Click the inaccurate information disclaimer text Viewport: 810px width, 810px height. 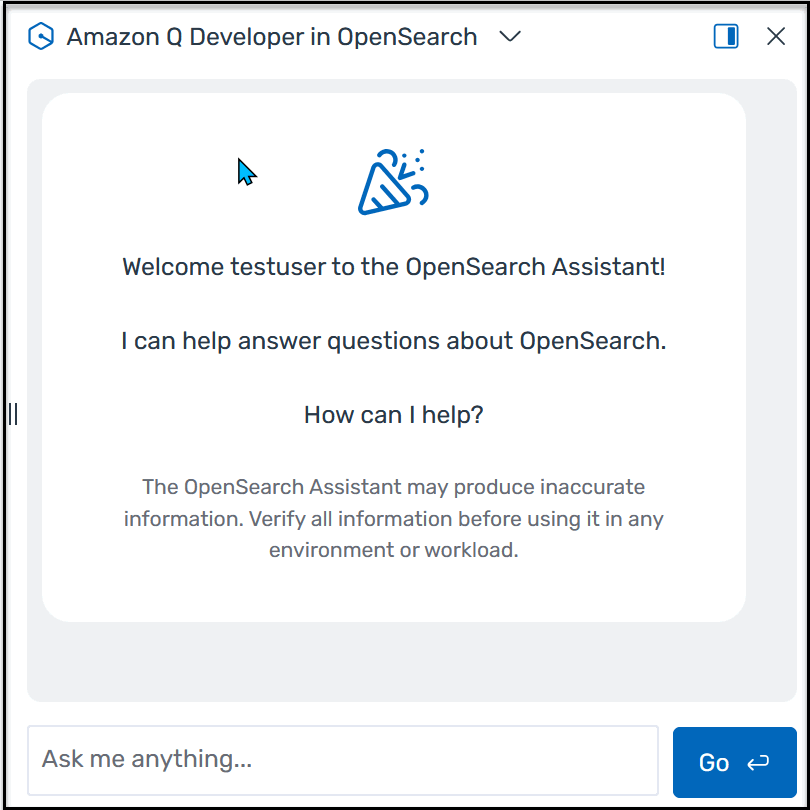[393, 518]
